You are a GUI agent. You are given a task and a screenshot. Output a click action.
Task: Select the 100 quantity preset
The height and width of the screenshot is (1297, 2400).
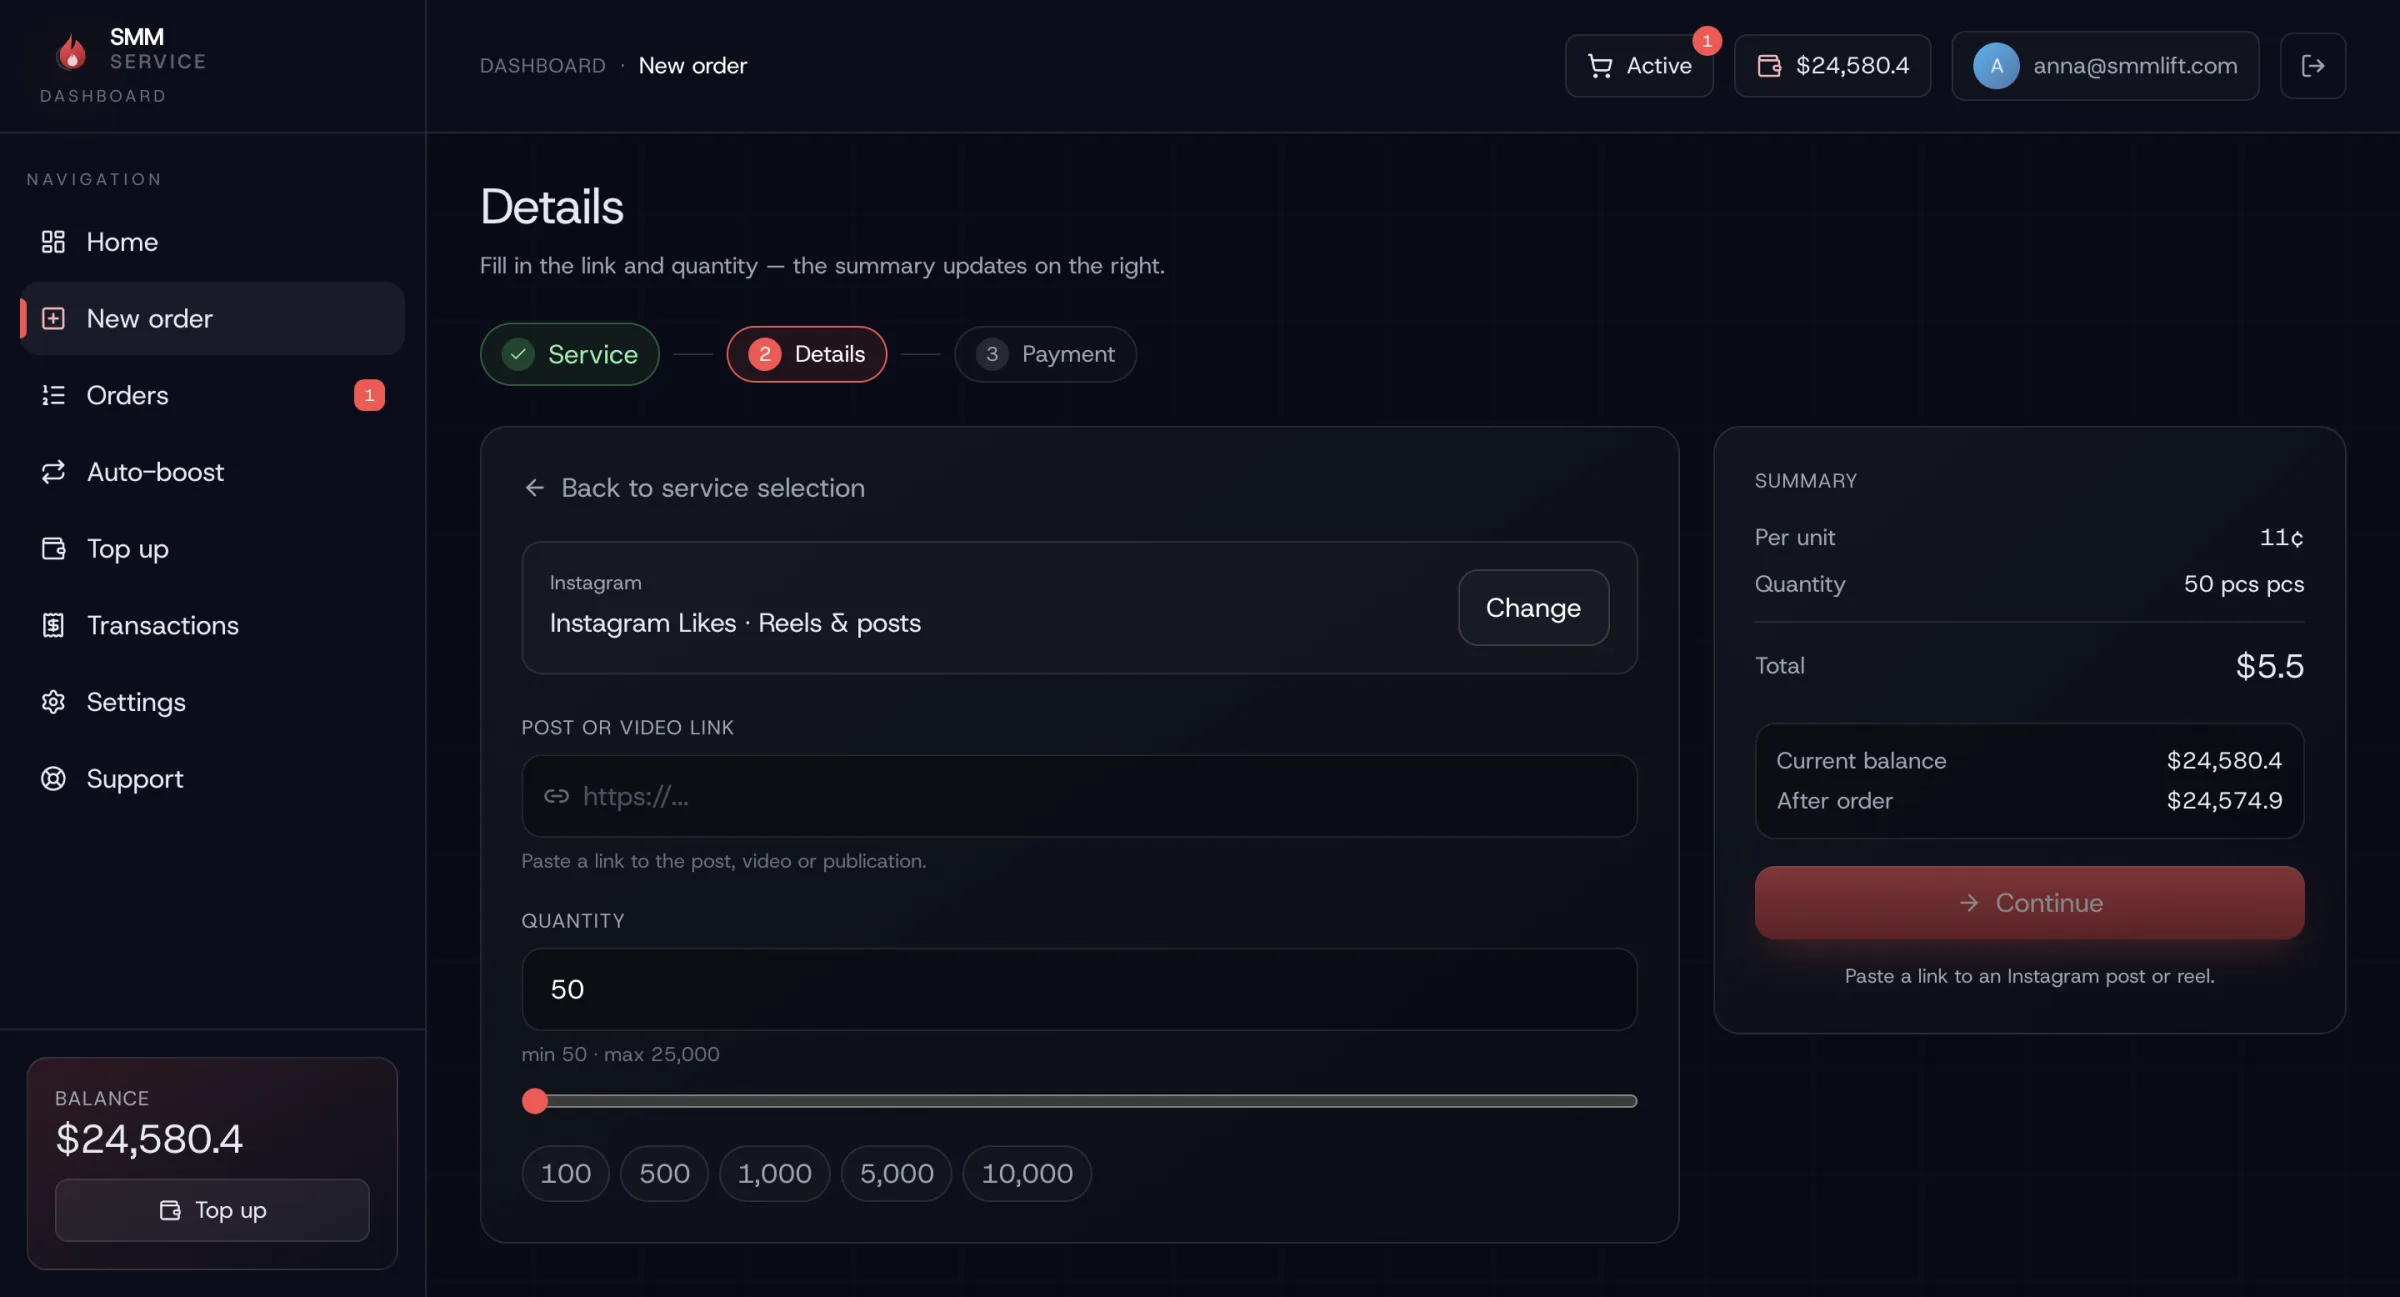[x=565, y=1173]
